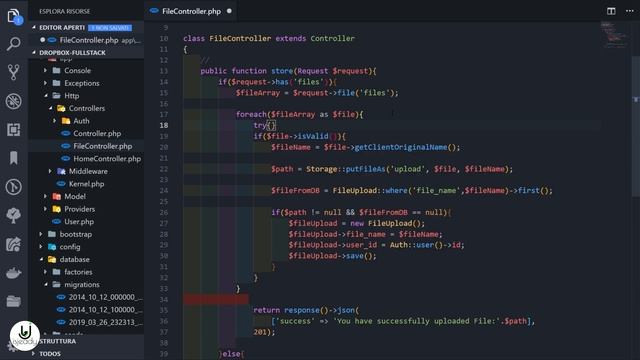Open the Git history activity bar icon
Screen dimensions: 640x360
(x=13, y=187)
